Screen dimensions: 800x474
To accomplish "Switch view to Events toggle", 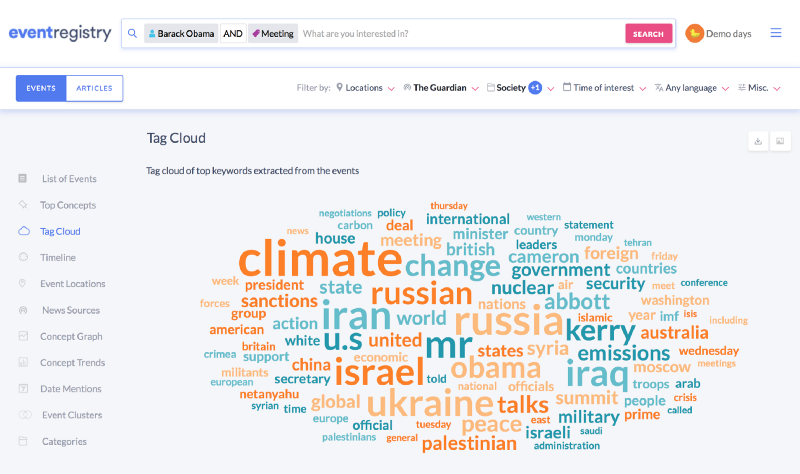I will coord(41,88).
